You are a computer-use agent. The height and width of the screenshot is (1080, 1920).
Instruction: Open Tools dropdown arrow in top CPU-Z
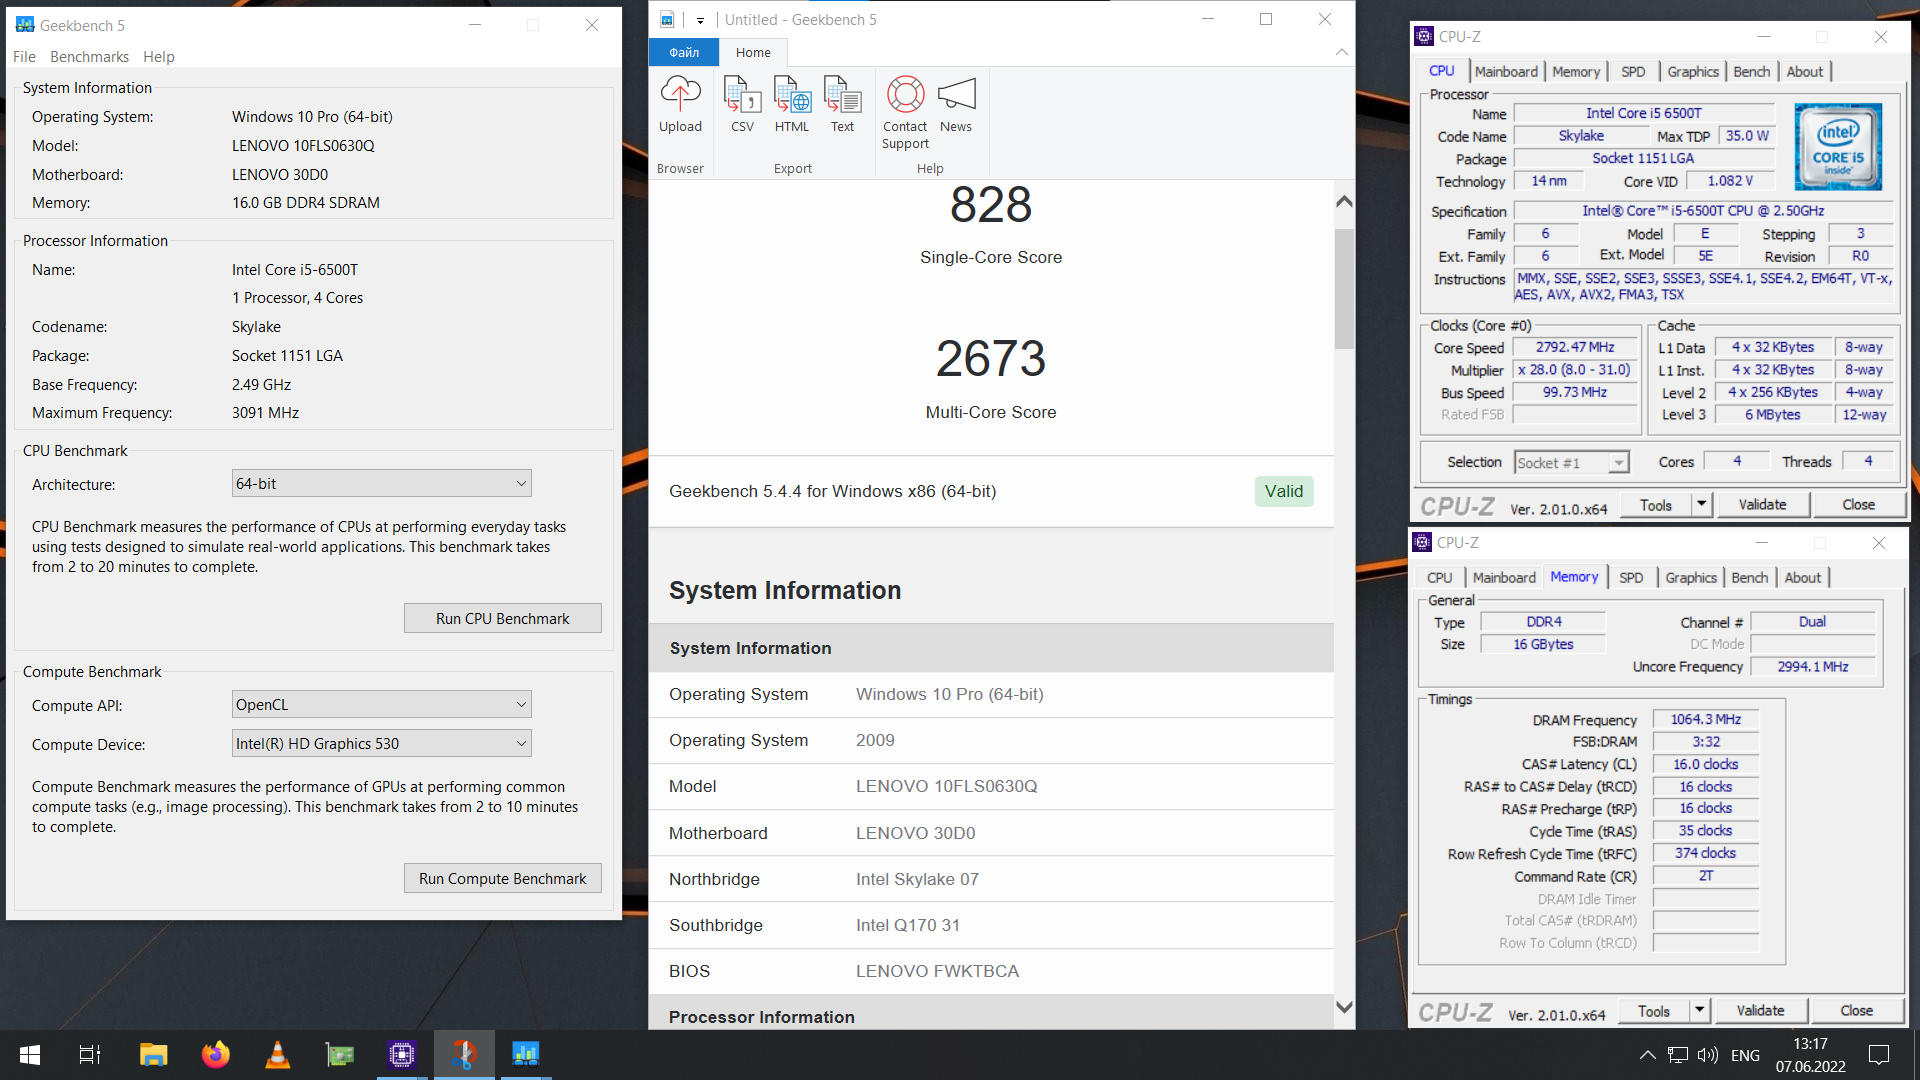coord(1701,505)
